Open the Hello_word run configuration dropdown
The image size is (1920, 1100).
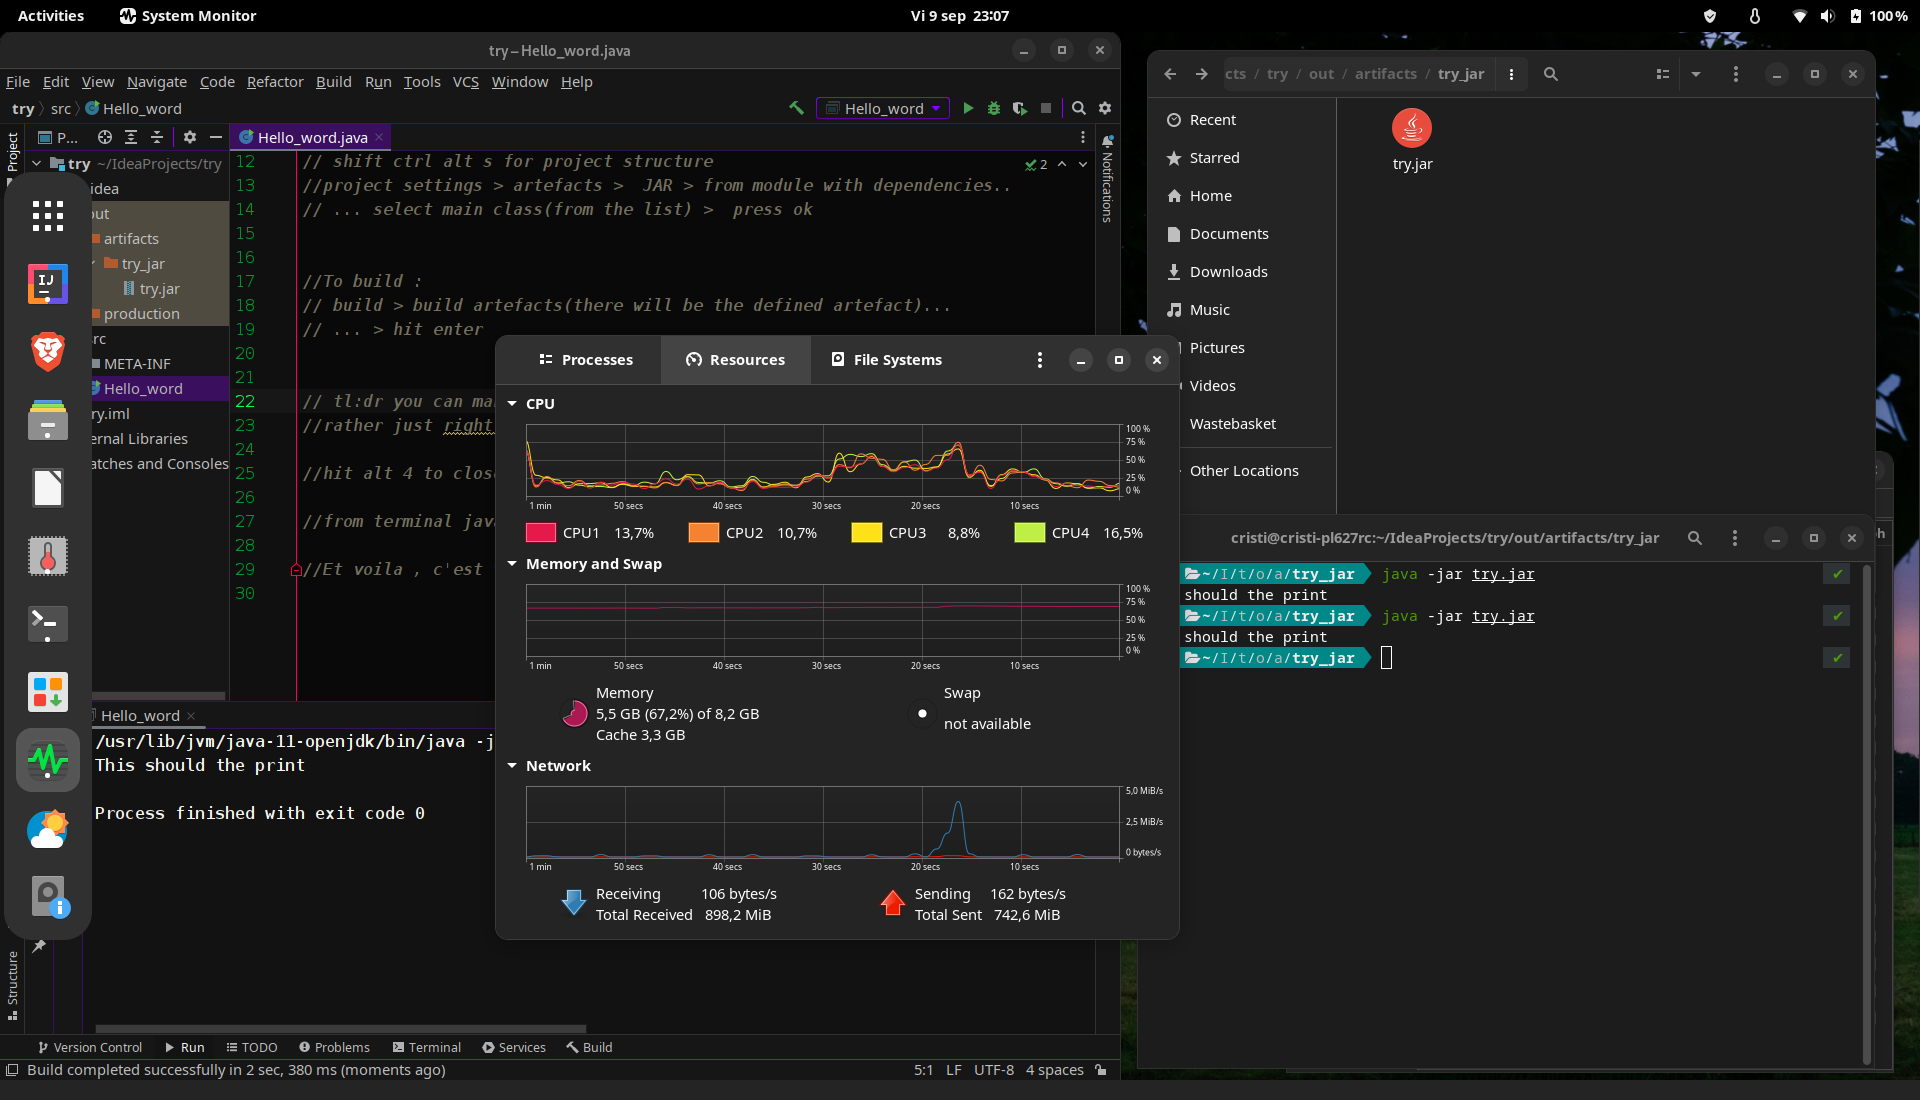pyautogui.click(x=883, y=108)
